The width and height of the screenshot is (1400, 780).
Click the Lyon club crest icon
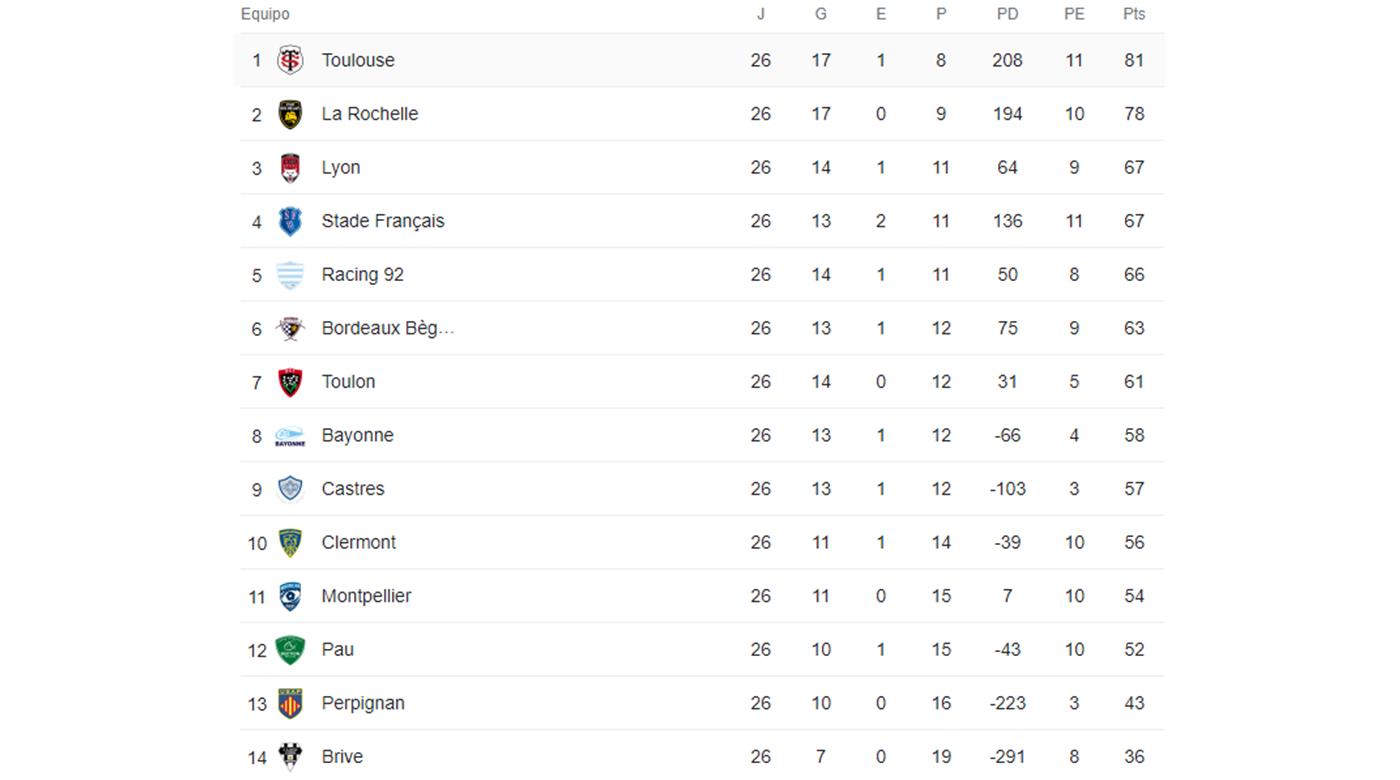coord(290,168)
